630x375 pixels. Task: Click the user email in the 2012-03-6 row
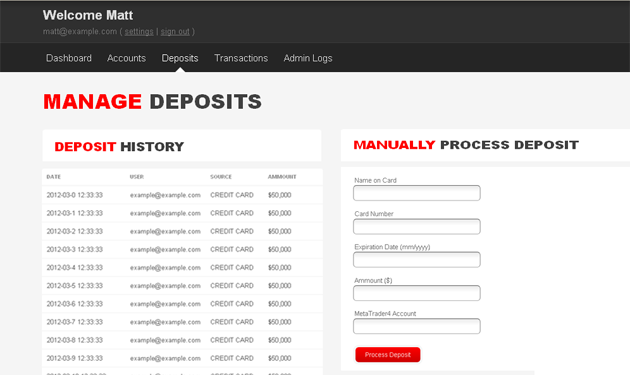coord(165,304)
